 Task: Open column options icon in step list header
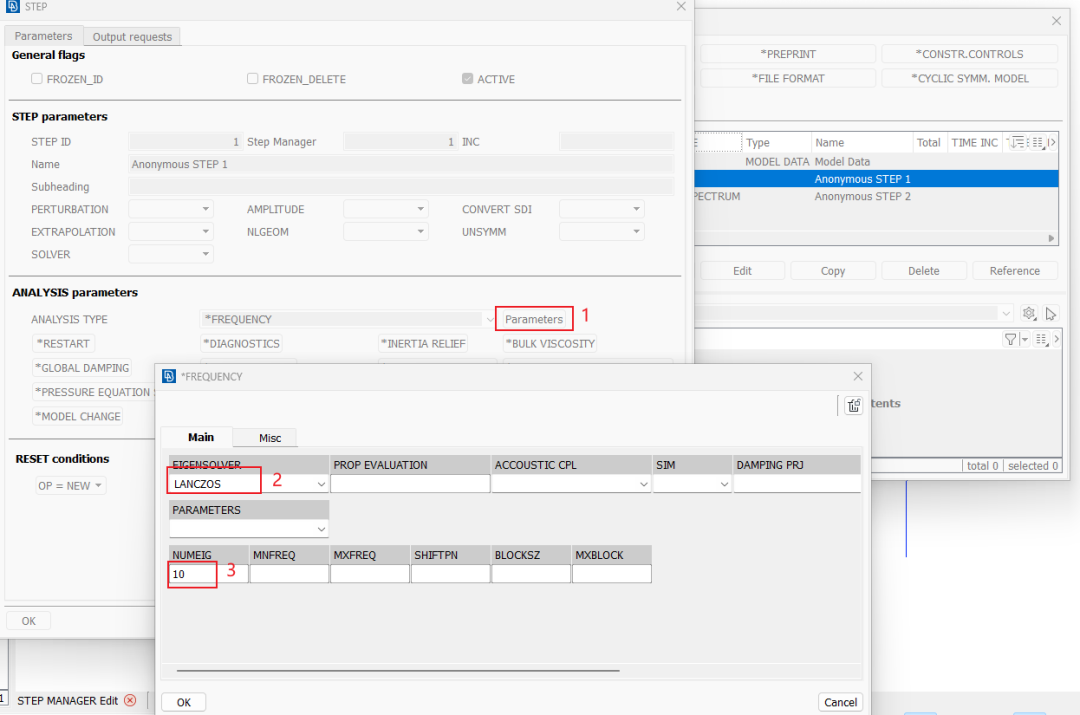[x=1037, y=142]
